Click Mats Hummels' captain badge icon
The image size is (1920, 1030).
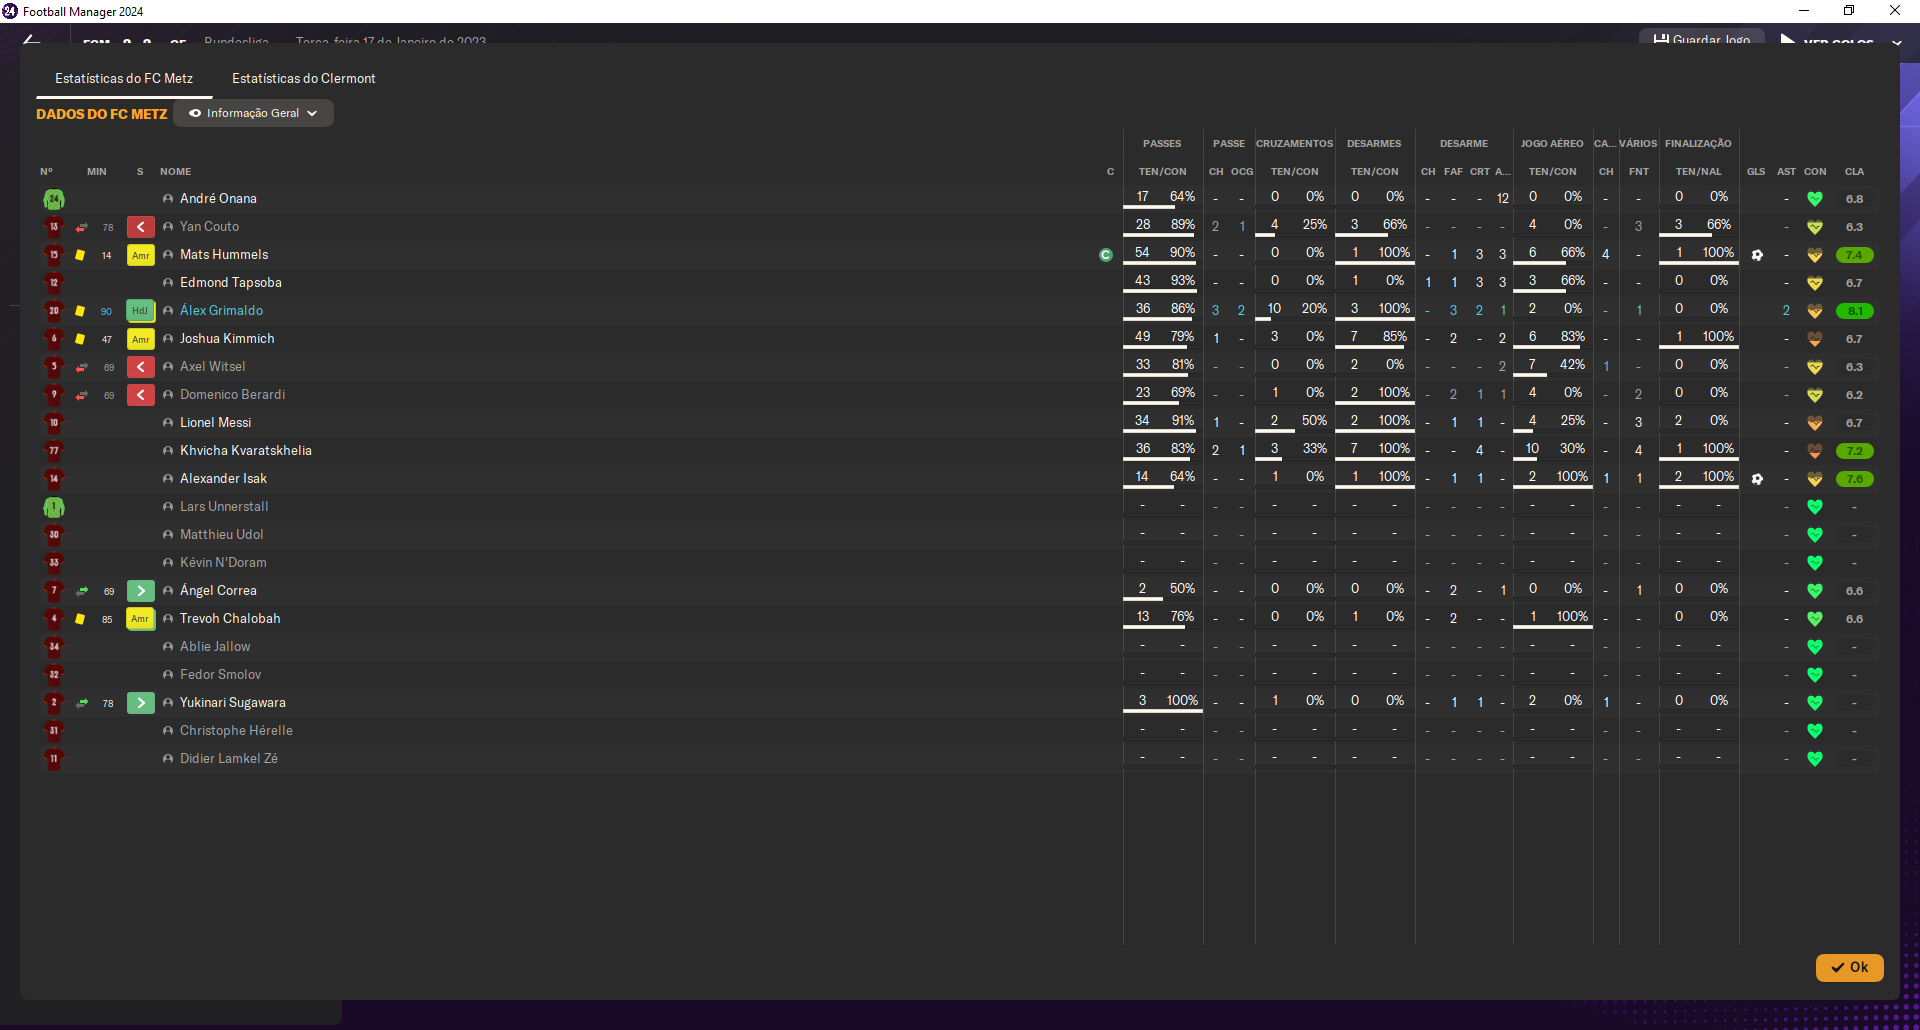coord(1105,255)
